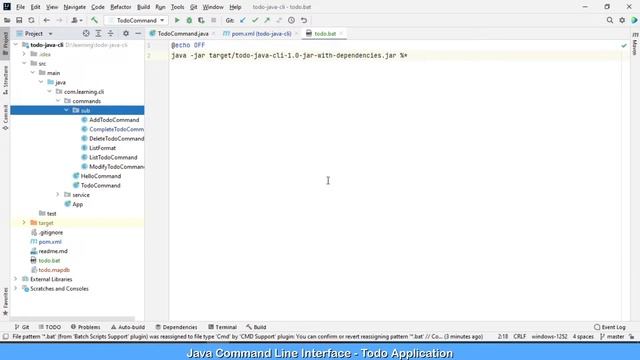
Task: Click the Git push arrow icon
Action: (x=267, y=20)
